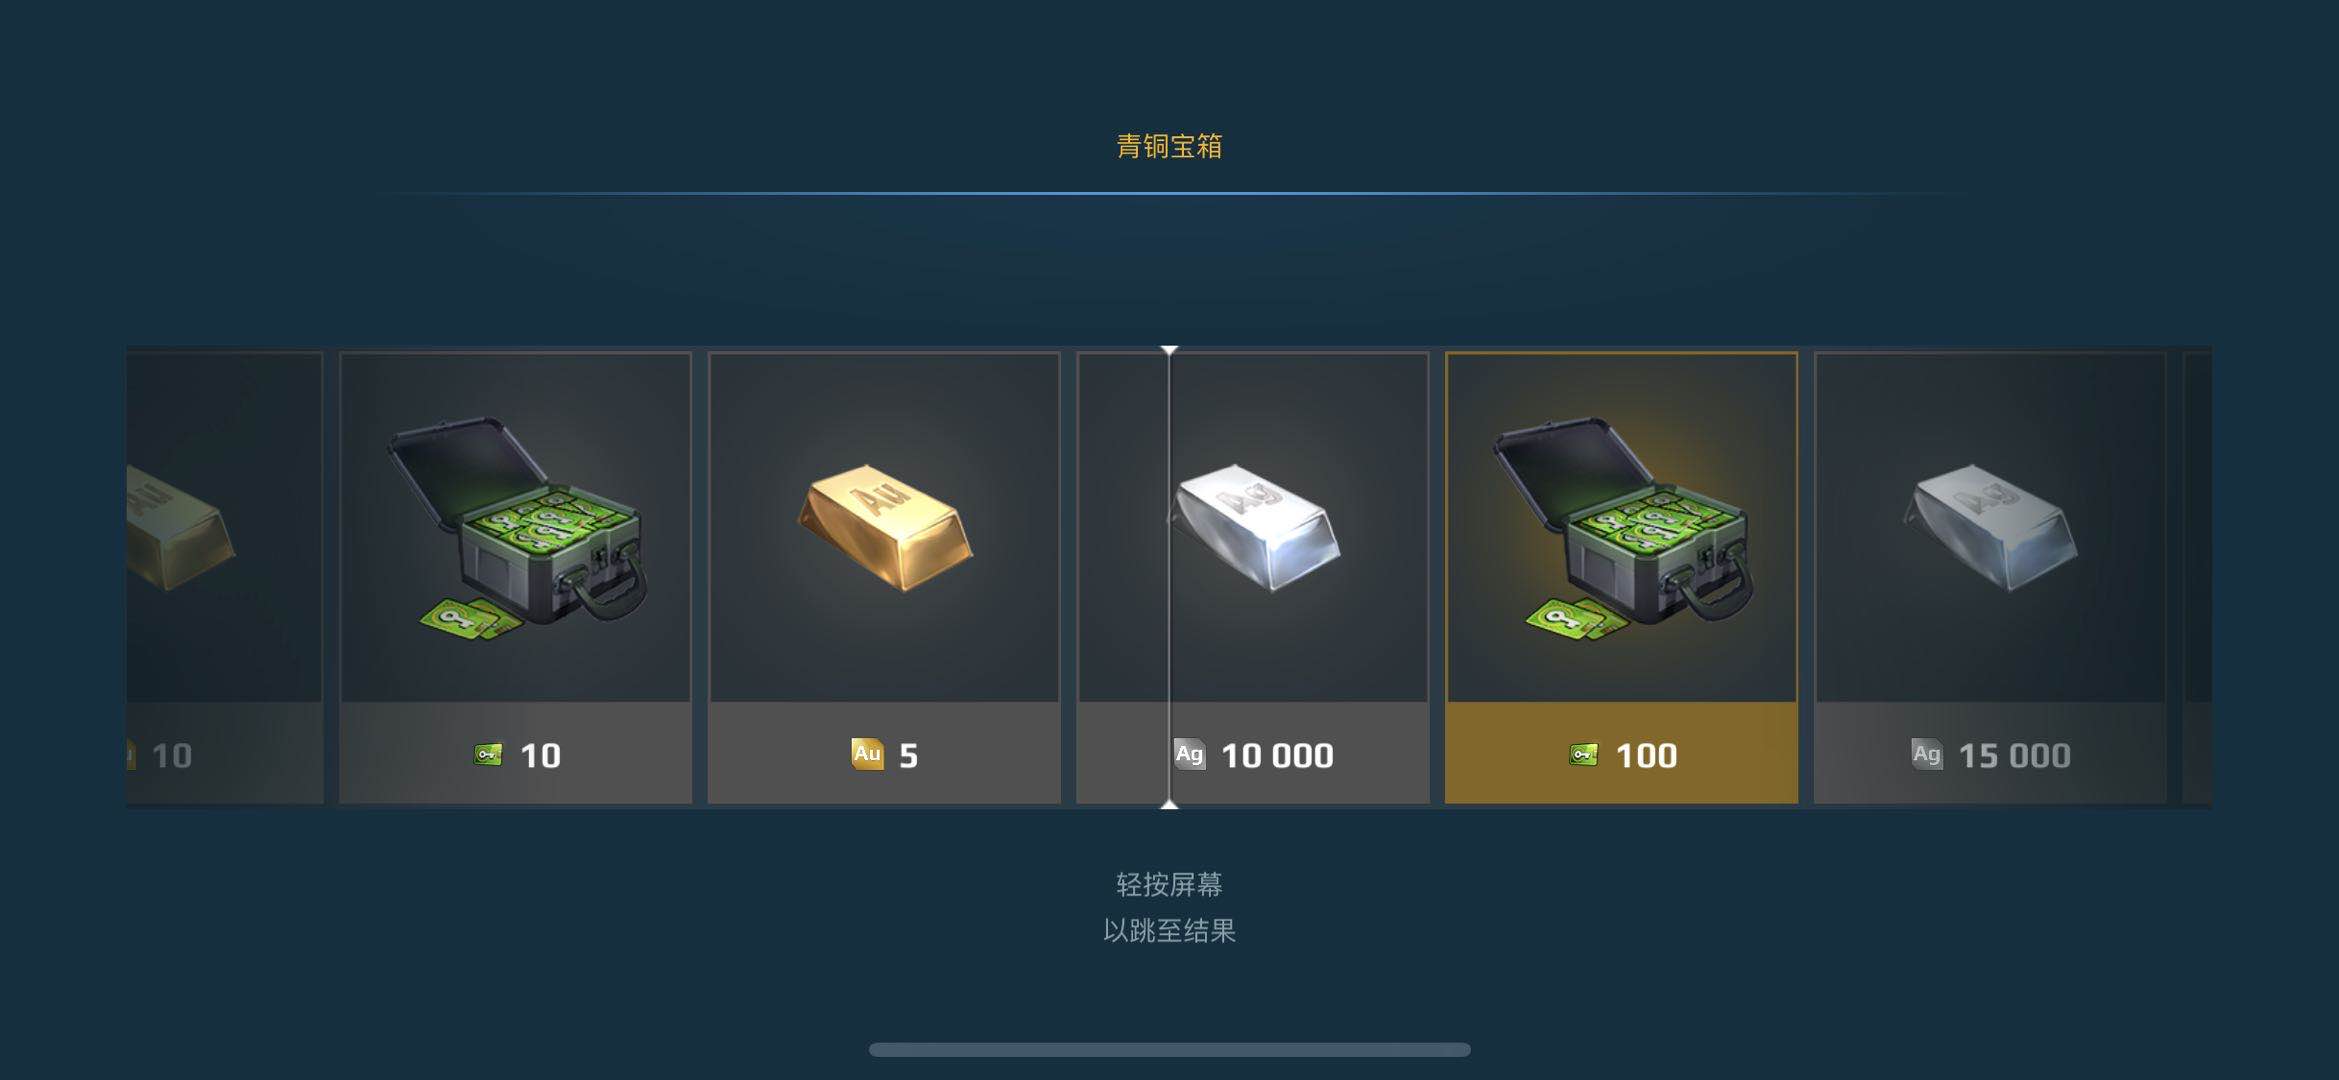Tap the 5 gold amount label

(x=908, y=755)
